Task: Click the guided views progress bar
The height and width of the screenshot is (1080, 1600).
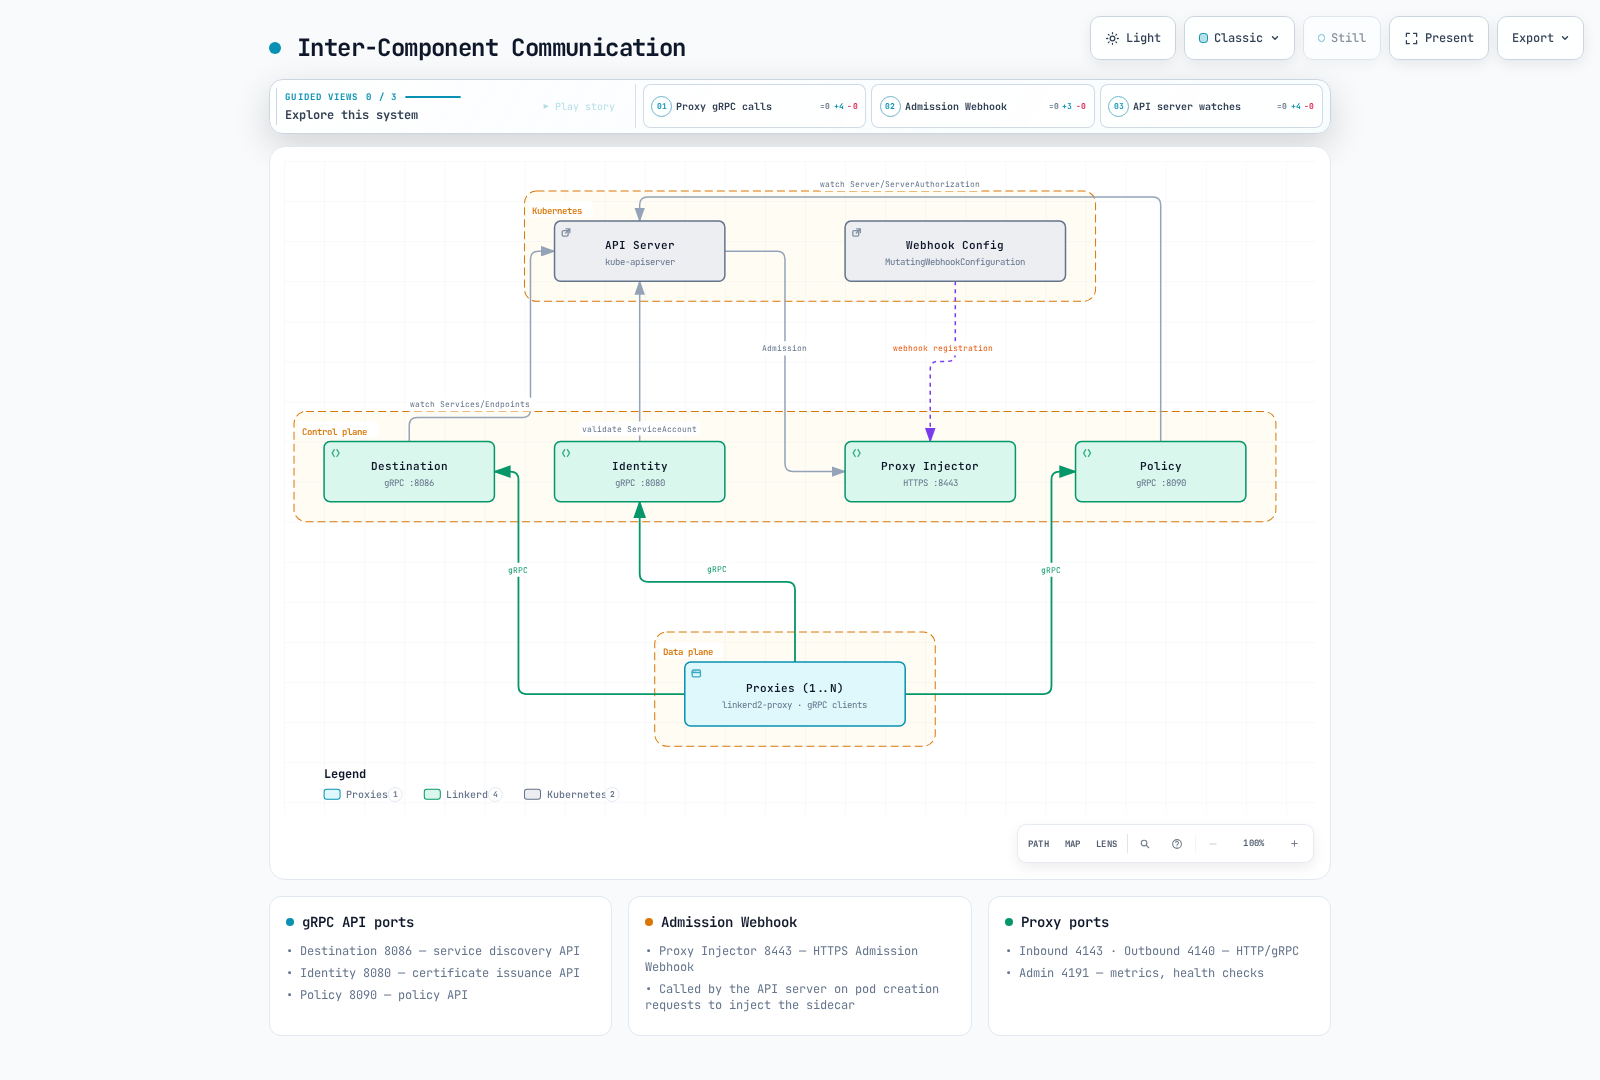Action: 433,97
